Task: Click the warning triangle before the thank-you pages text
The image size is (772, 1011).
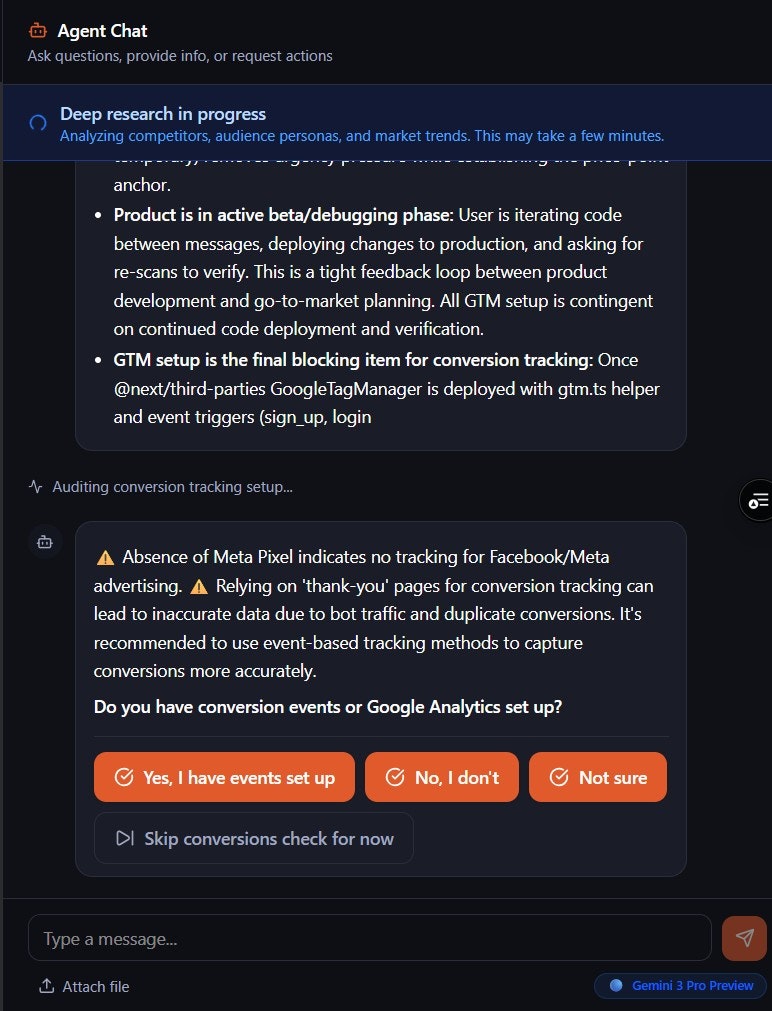Action: coord(197,588)
